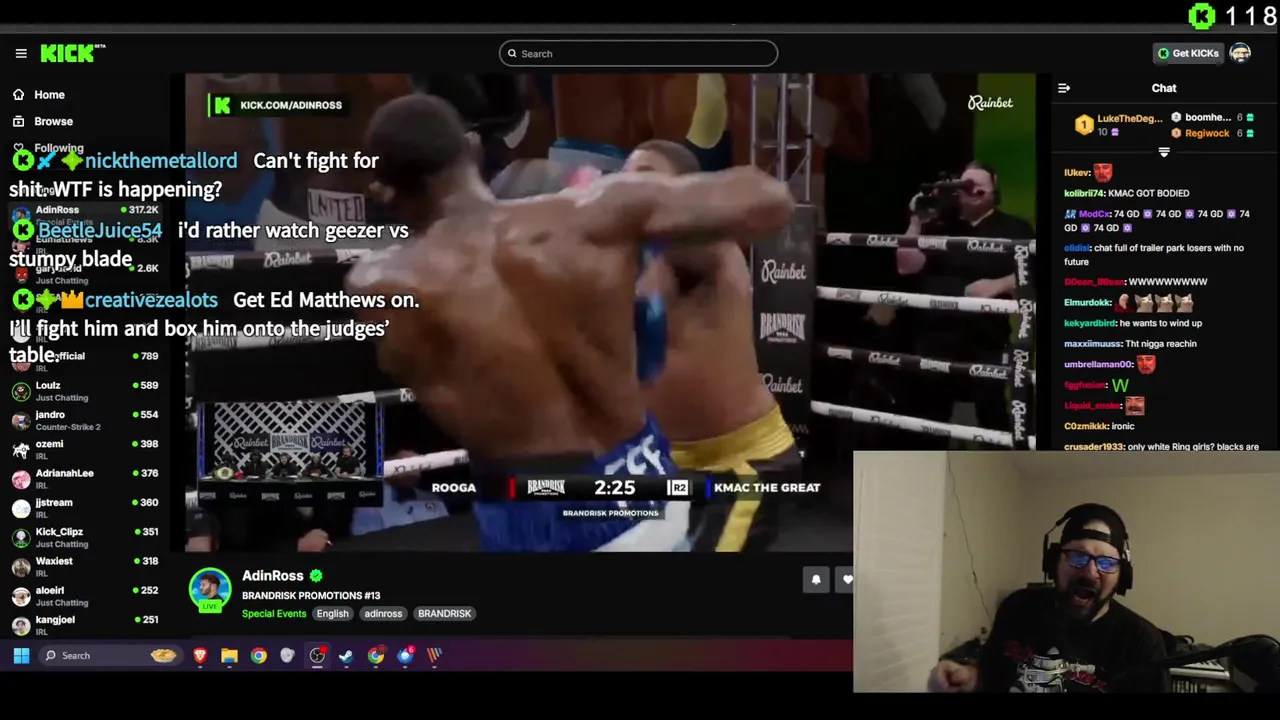The image size is (1280, 720).
Task: Expand the chat leaderboard with the down chevron
Action: point(1164,152)
